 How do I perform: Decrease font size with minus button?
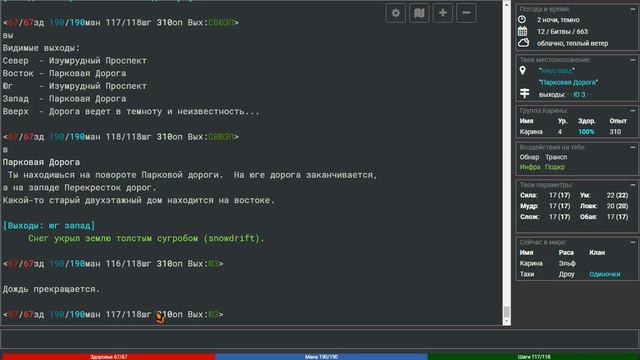(x=466, y=13)
